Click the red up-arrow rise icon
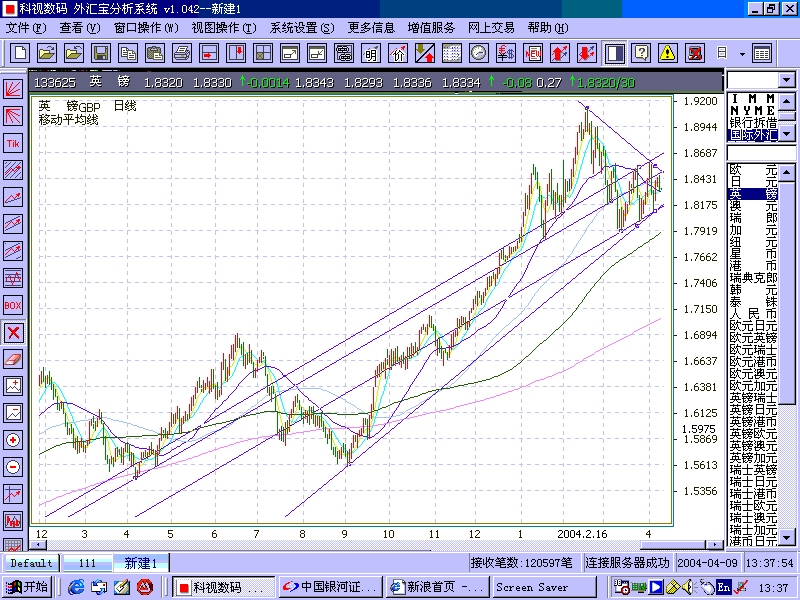 click(560, 53)
